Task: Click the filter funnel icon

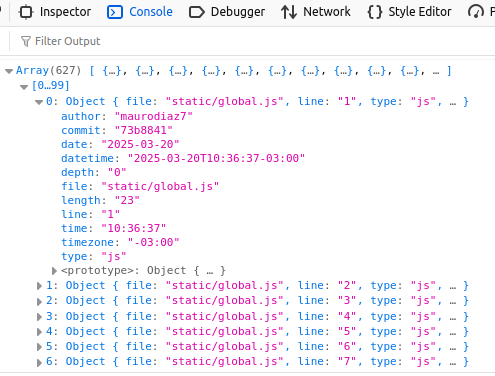Action: [26, 41]
